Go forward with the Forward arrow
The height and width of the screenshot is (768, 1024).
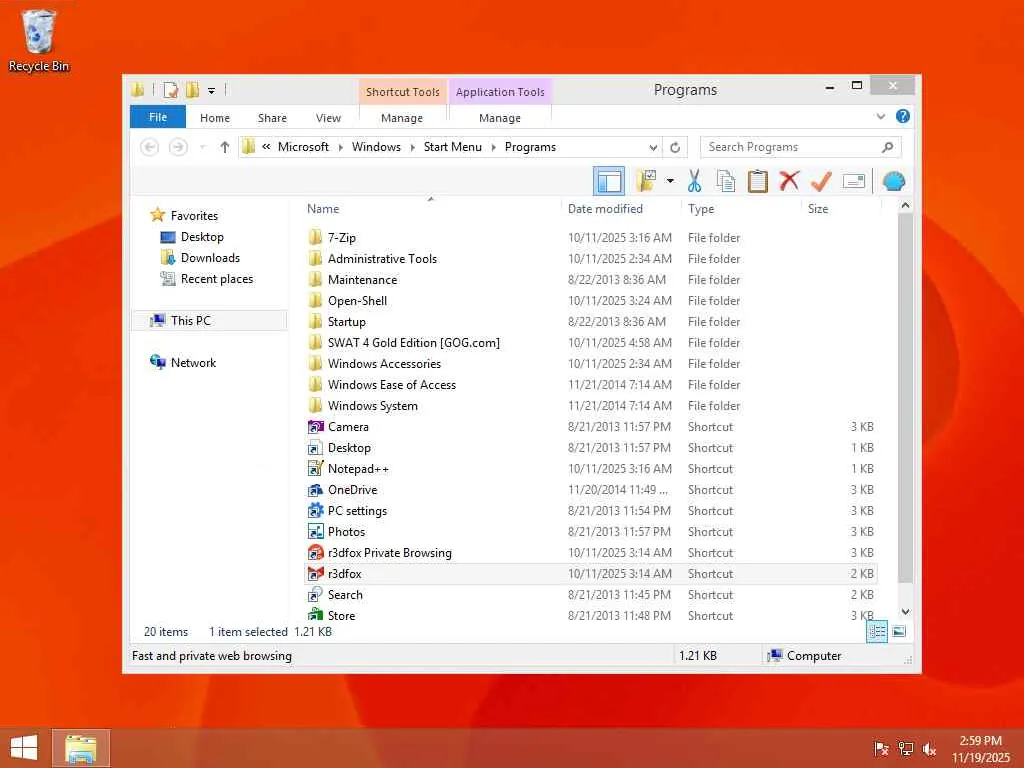pos(178,147)
